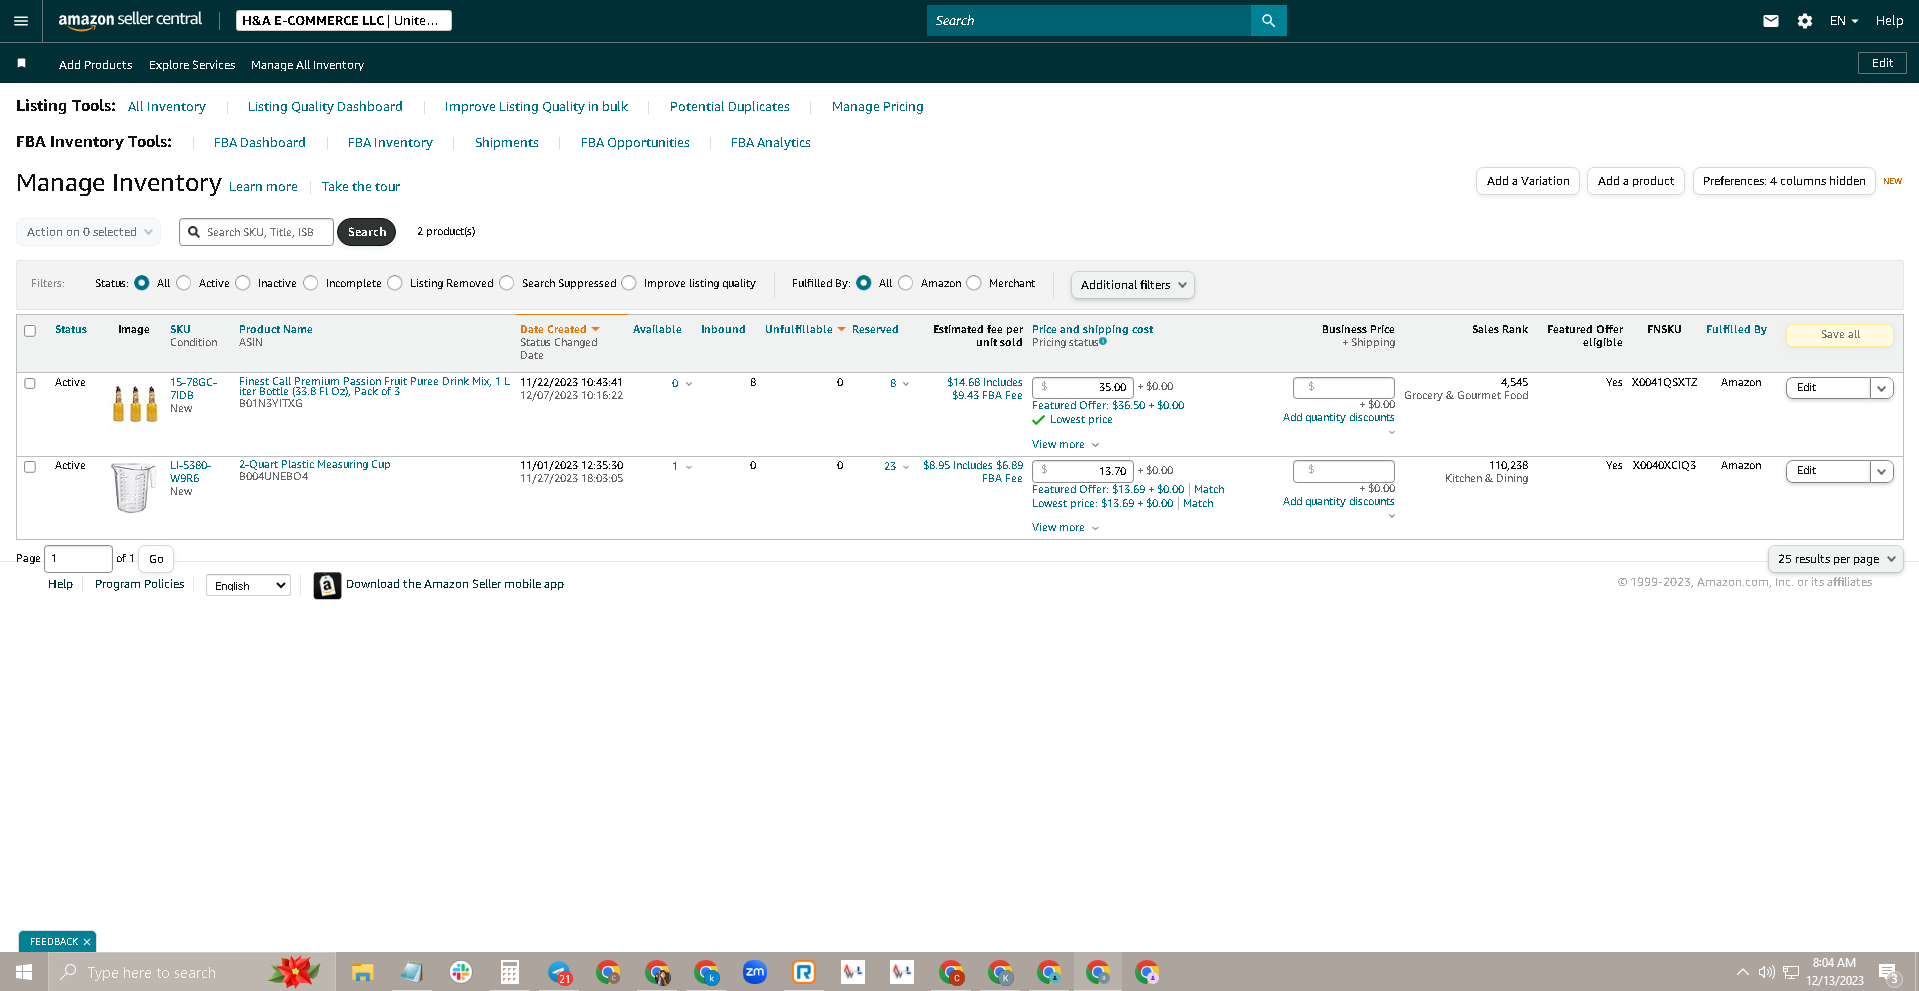Close the Feedback tab with X
Viewport: 1919px width, 991px height.
tap(87, 942)
